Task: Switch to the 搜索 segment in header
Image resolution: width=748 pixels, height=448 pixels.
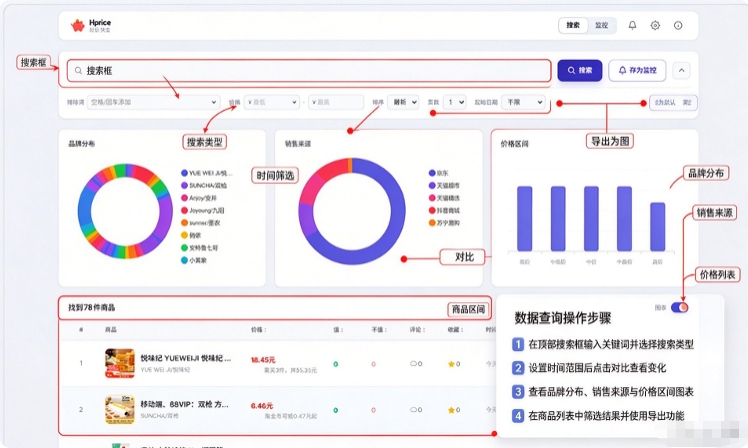Action: click(573, 25)
